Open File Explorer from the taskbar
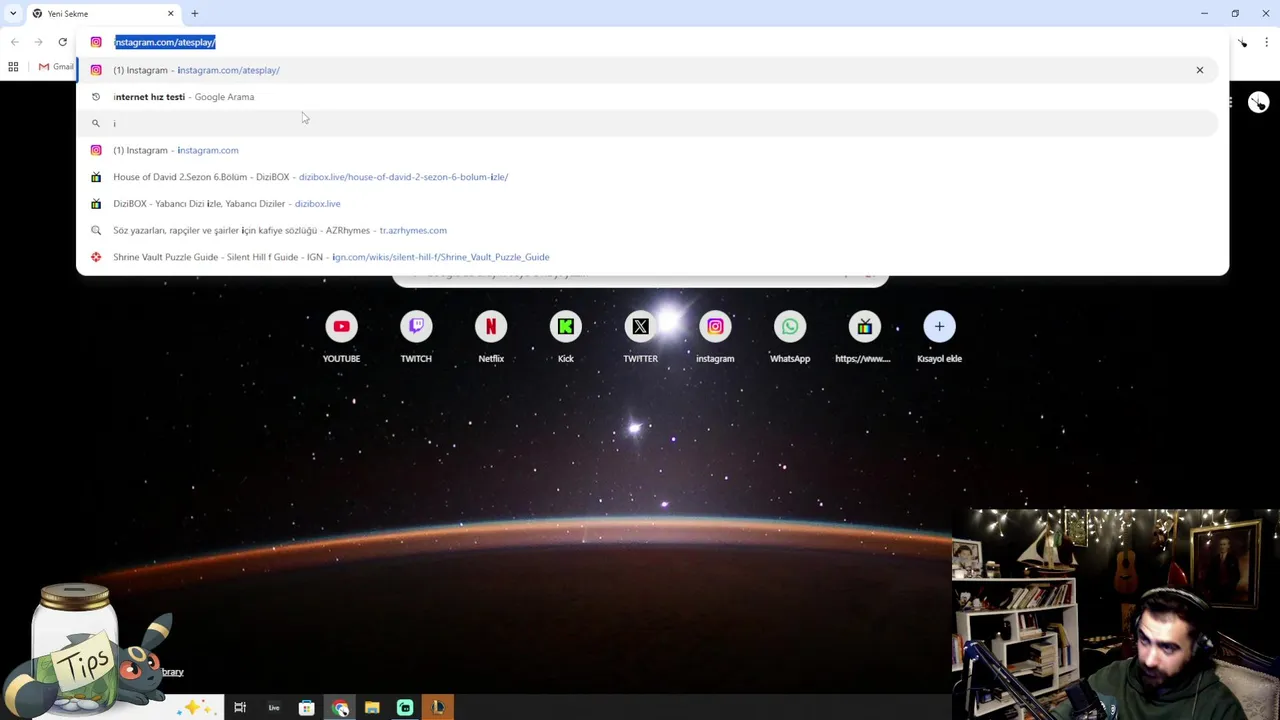 (372, 708)
